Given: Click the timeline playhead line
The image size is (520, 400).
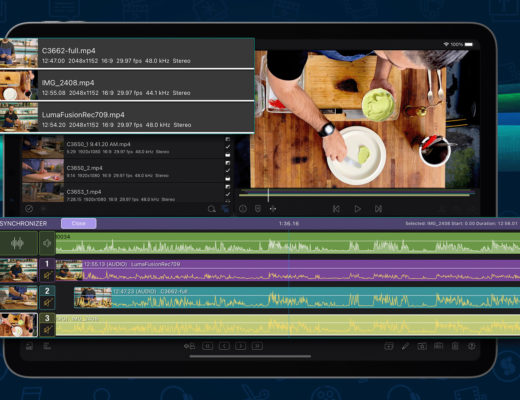Looking at the screenshot, I should (x=289, y=283).
